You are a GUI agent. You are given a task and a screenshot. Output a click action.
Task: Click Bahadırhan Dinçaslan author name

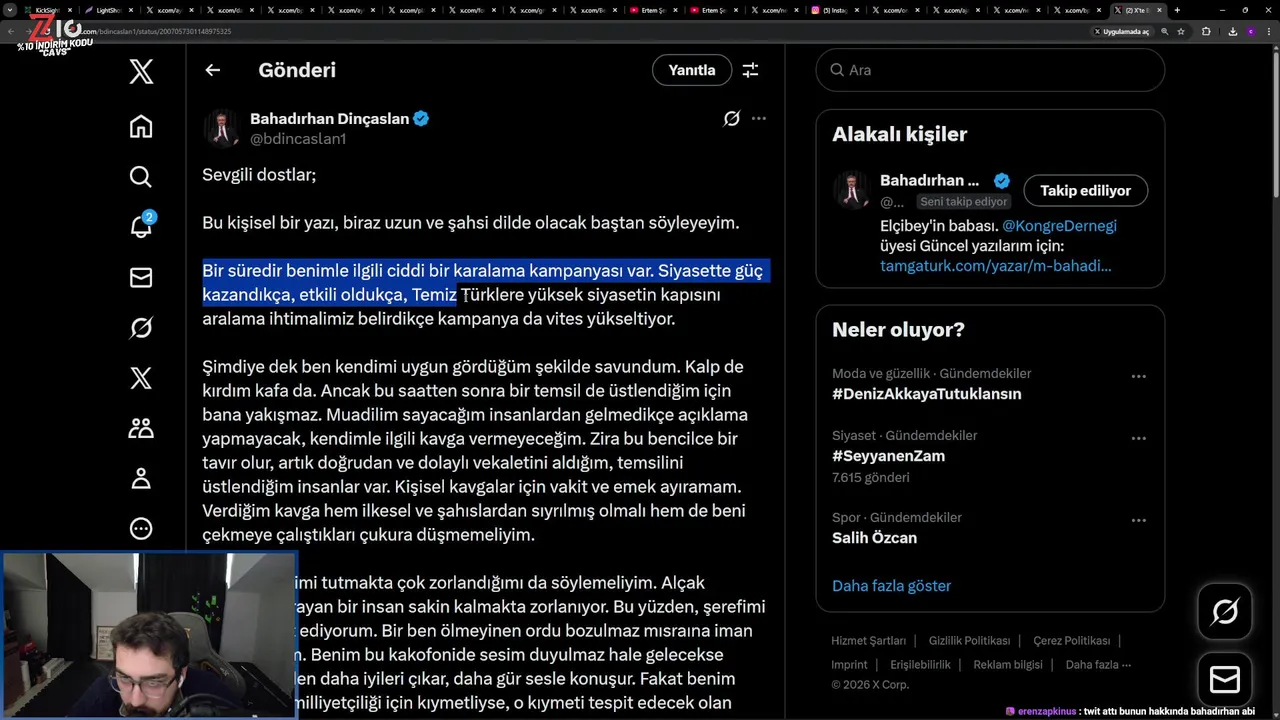pyautogui.click(x=329, y=119)
